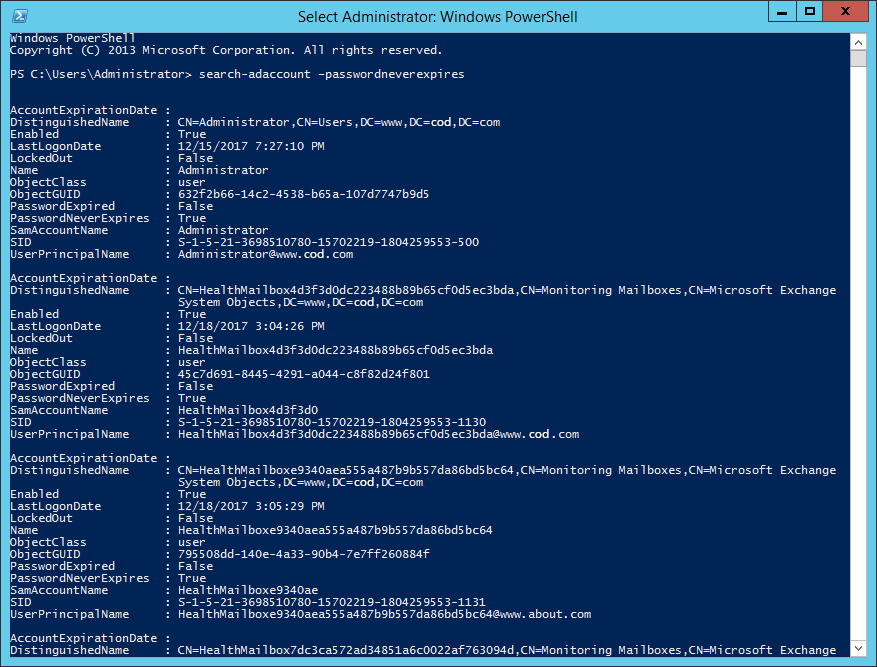Click the PowerShell icon in title bar
Image resolution: width=877 pixels, height=667 pixels.
click(x=20, y=16)
